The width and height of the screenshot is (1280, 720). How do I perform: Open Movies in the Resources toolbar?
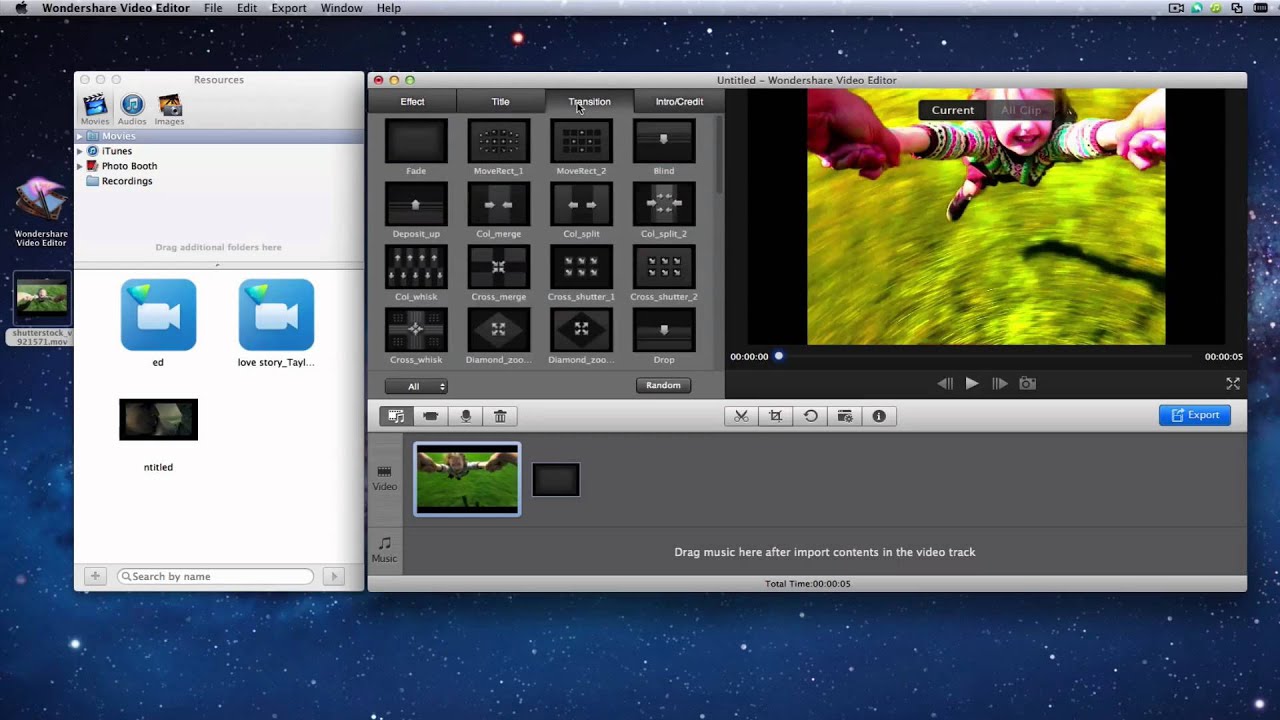tap(95, 109)
